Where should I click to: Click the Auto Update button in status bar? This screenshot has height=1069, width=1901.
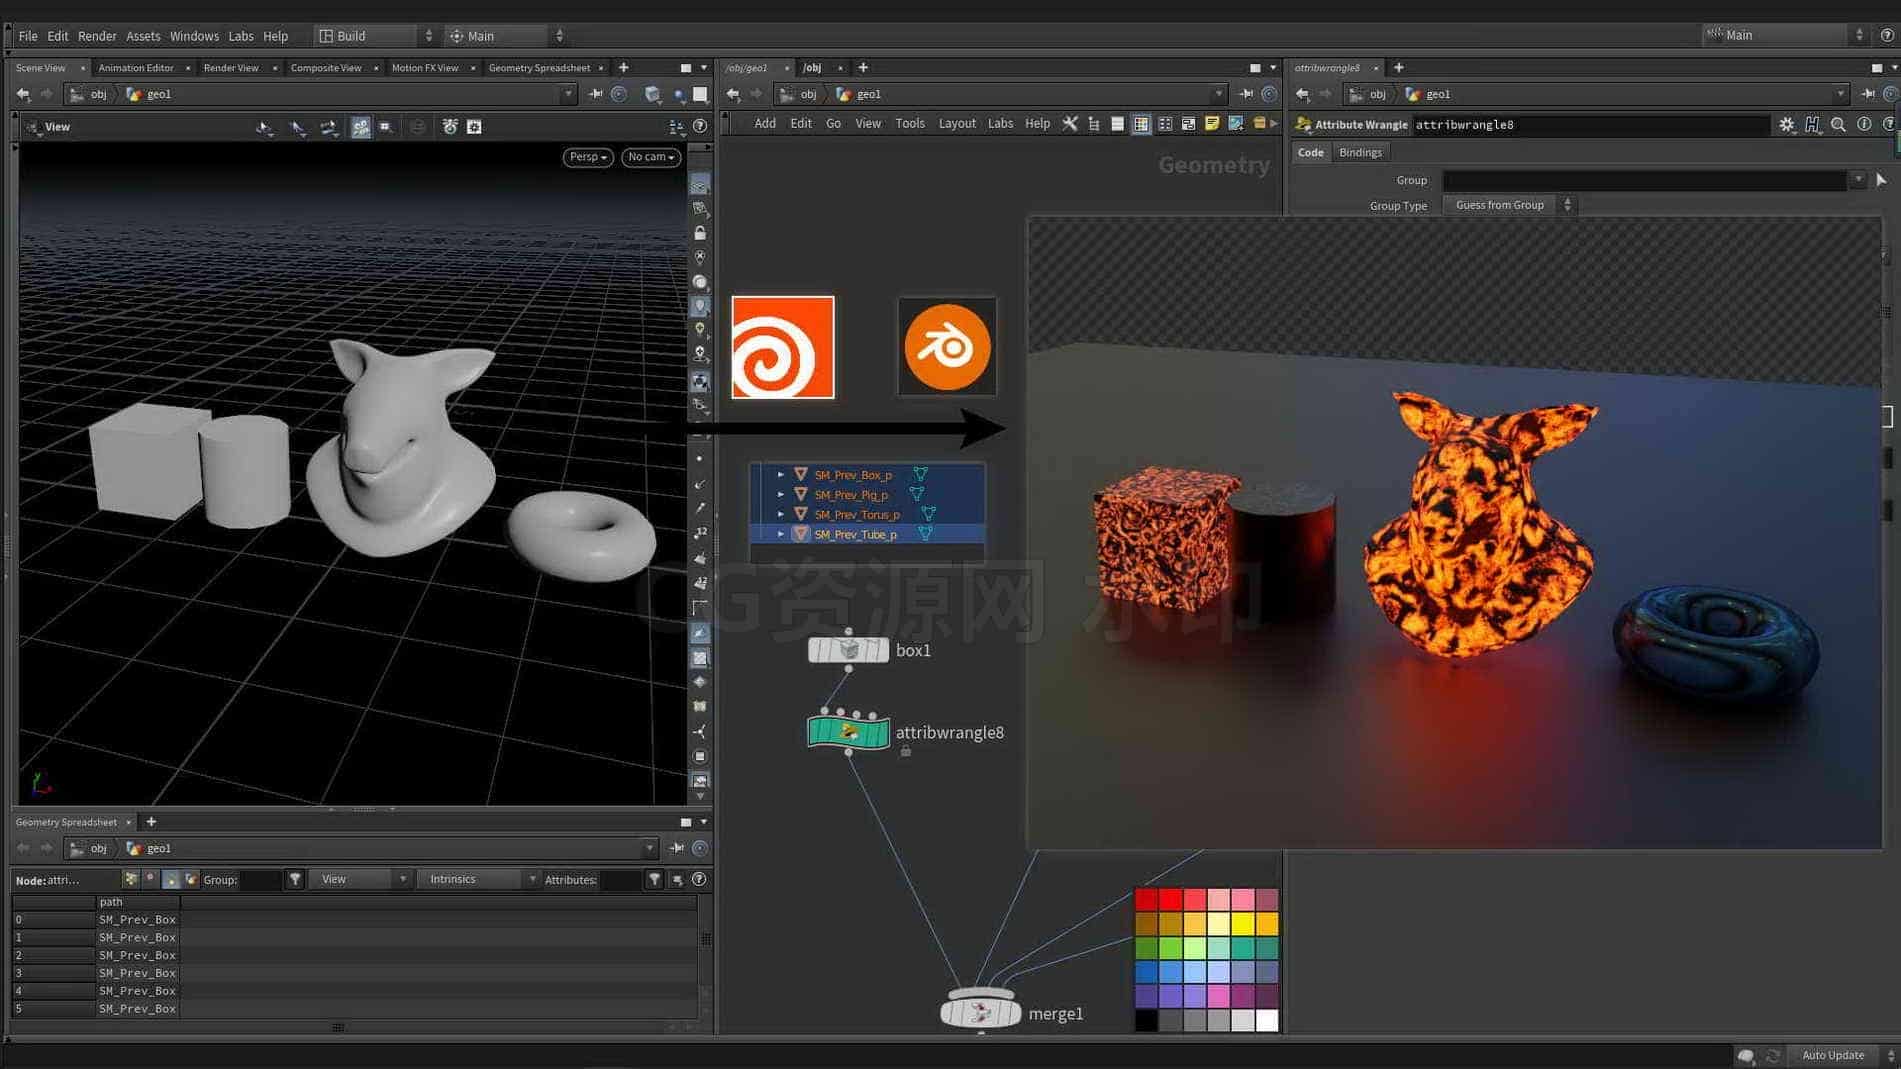tap(1833, 1055)
